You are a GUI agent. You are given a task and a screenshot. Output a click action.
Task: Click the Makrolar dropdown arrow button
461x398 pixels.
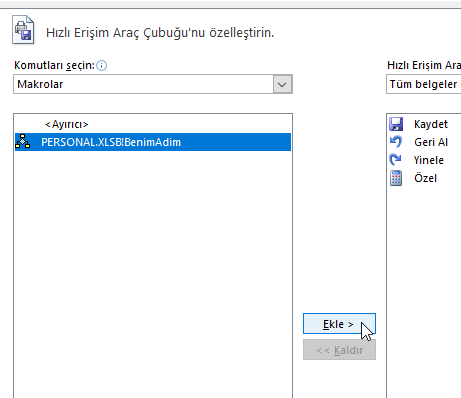point(282,84)
